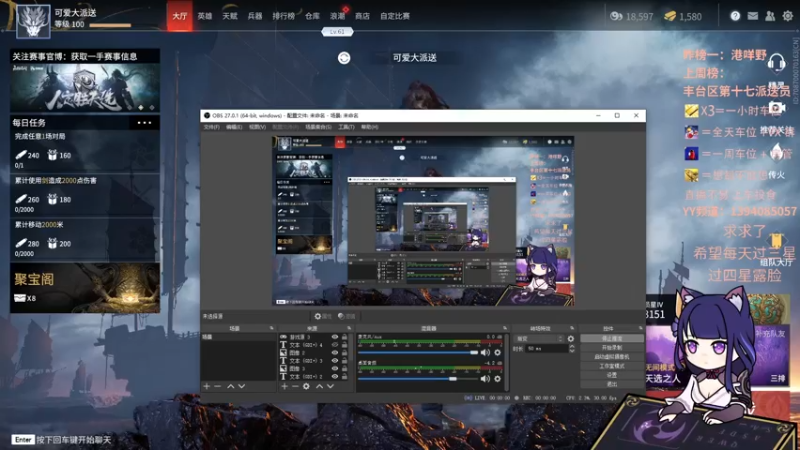
Task: Toggle eye visibility for 文本 (GDI+) 4 source
Action: [x=335, y=345]
